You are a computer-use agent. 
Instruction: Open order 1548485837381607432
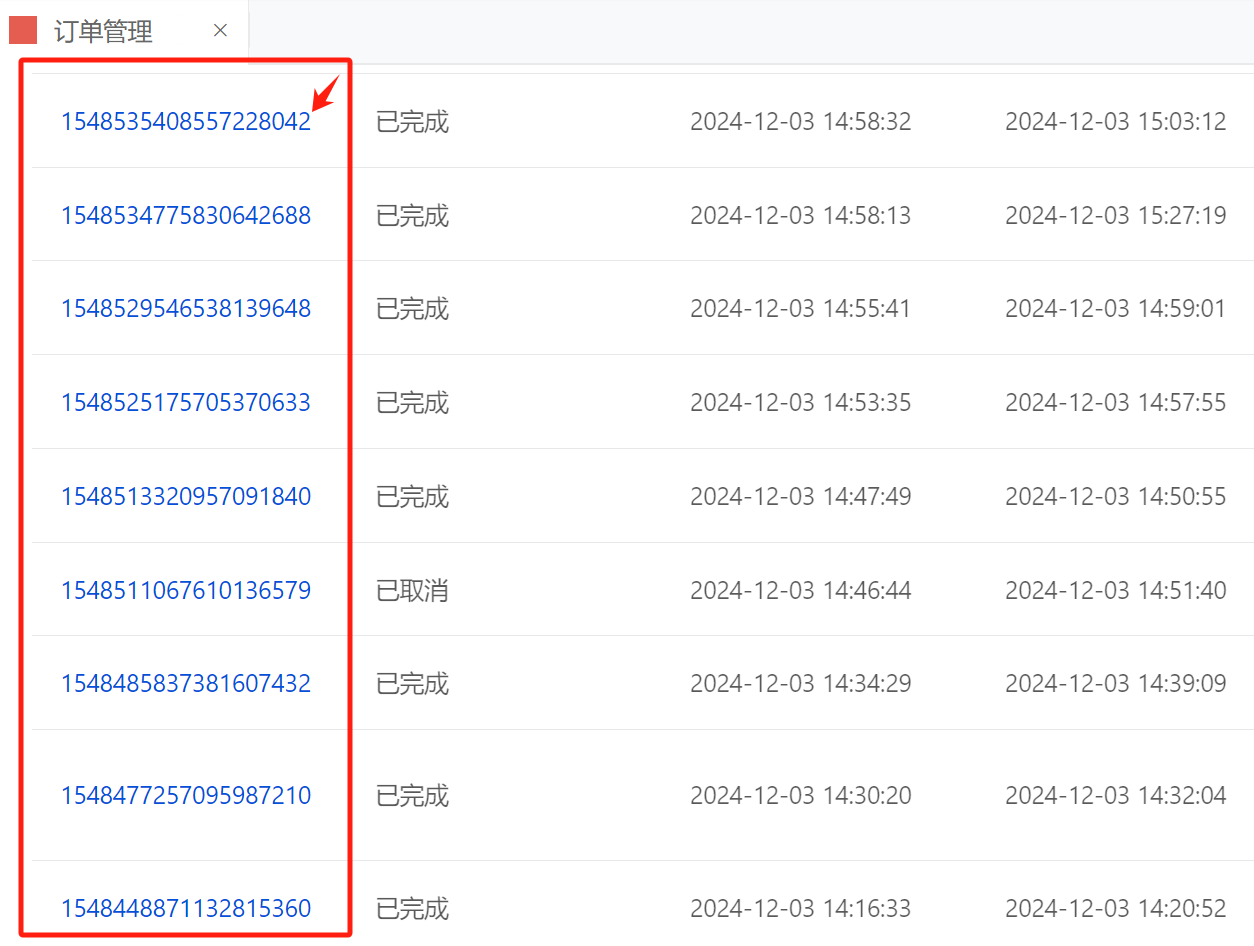coord(186,684)
